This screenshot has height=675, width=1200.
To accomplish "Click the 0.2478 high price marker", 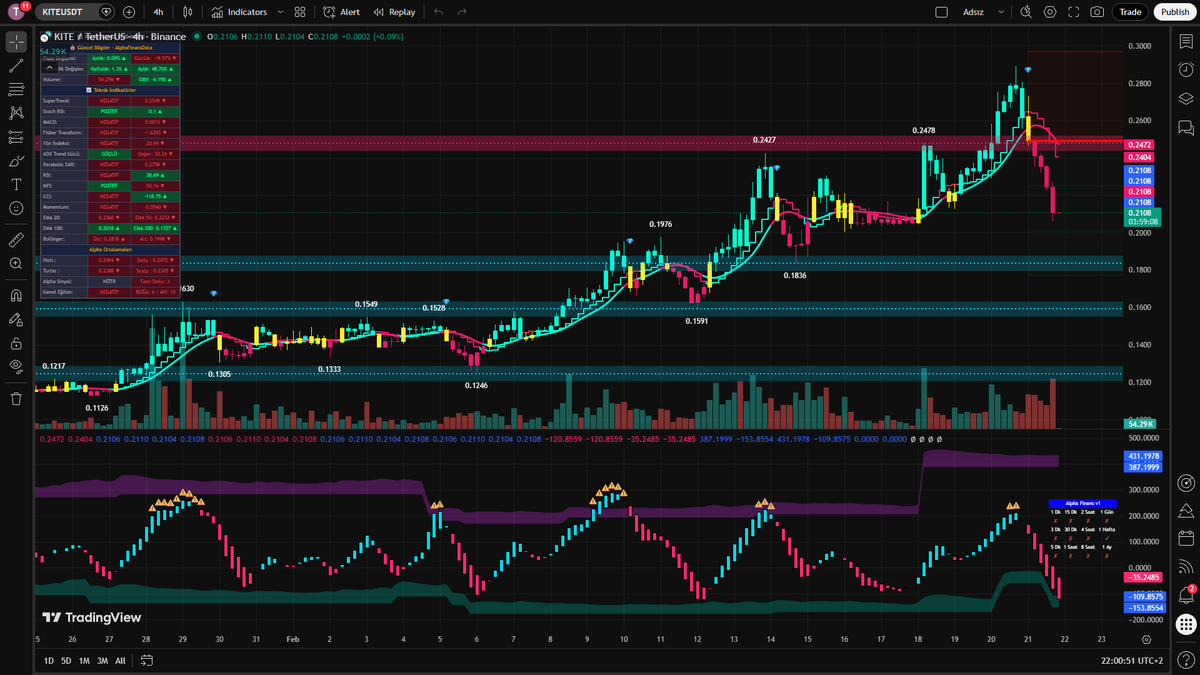I will 924,131.
